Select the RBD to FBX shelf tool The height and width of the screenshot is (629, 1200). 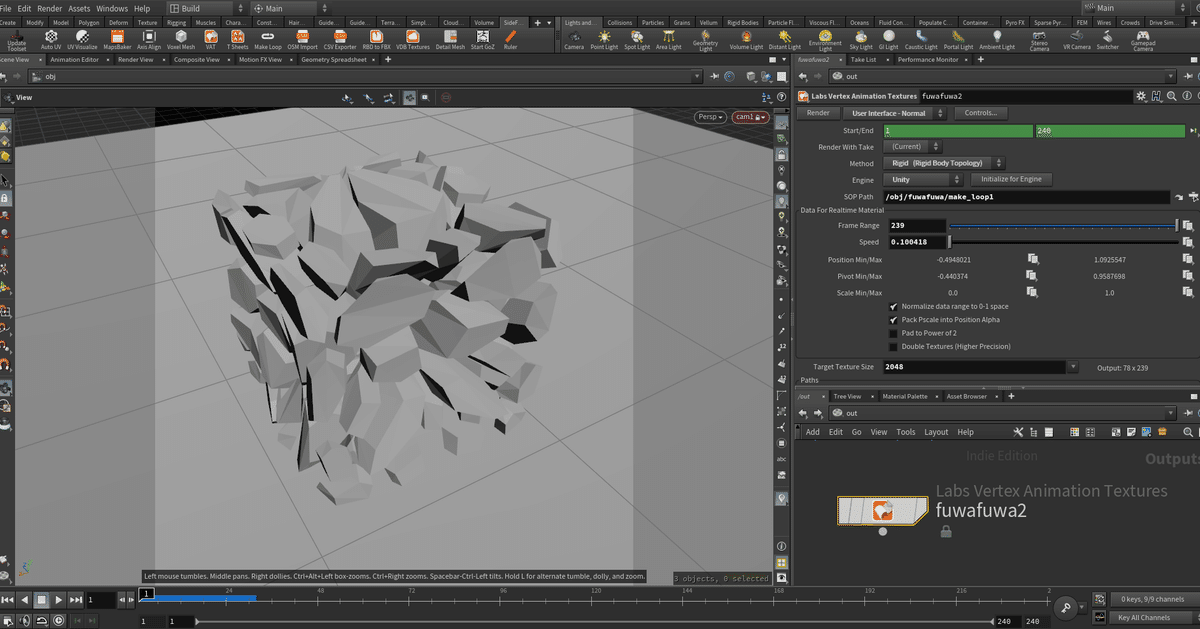(x=376, y=39)
